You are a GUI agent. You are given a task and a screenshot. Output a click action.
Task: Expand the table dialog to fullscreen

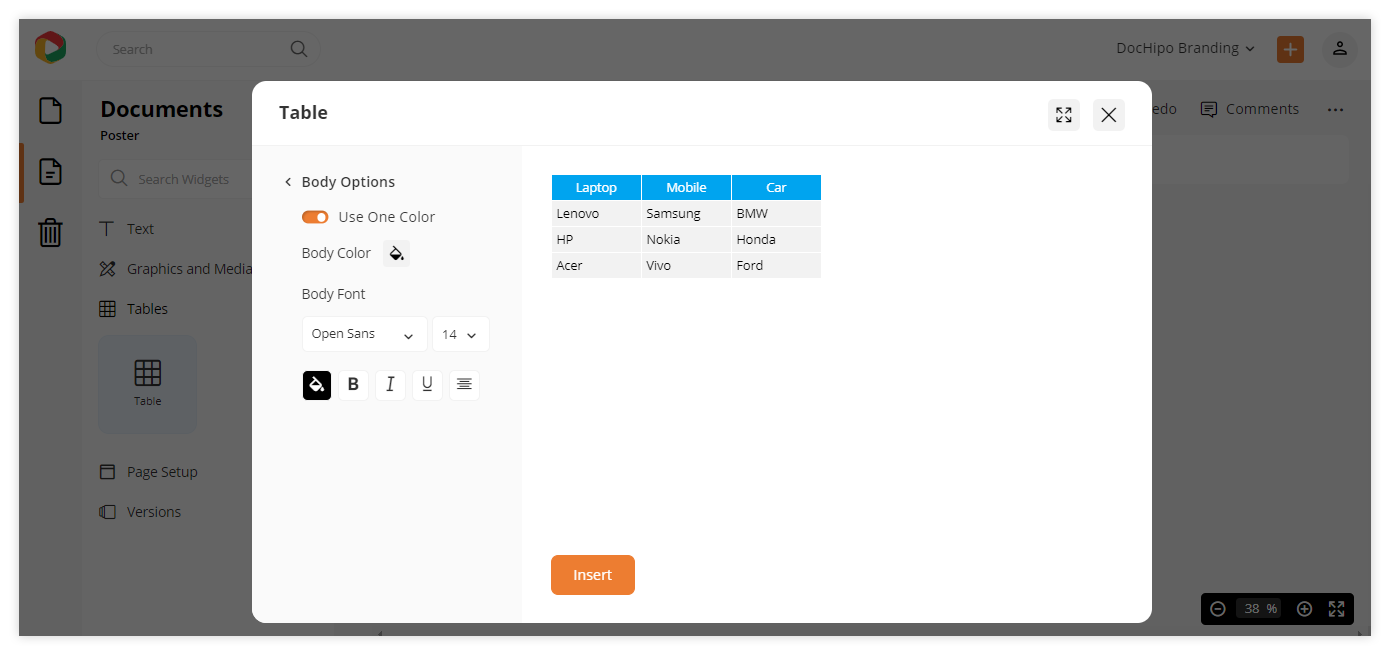coord(1064,115)
